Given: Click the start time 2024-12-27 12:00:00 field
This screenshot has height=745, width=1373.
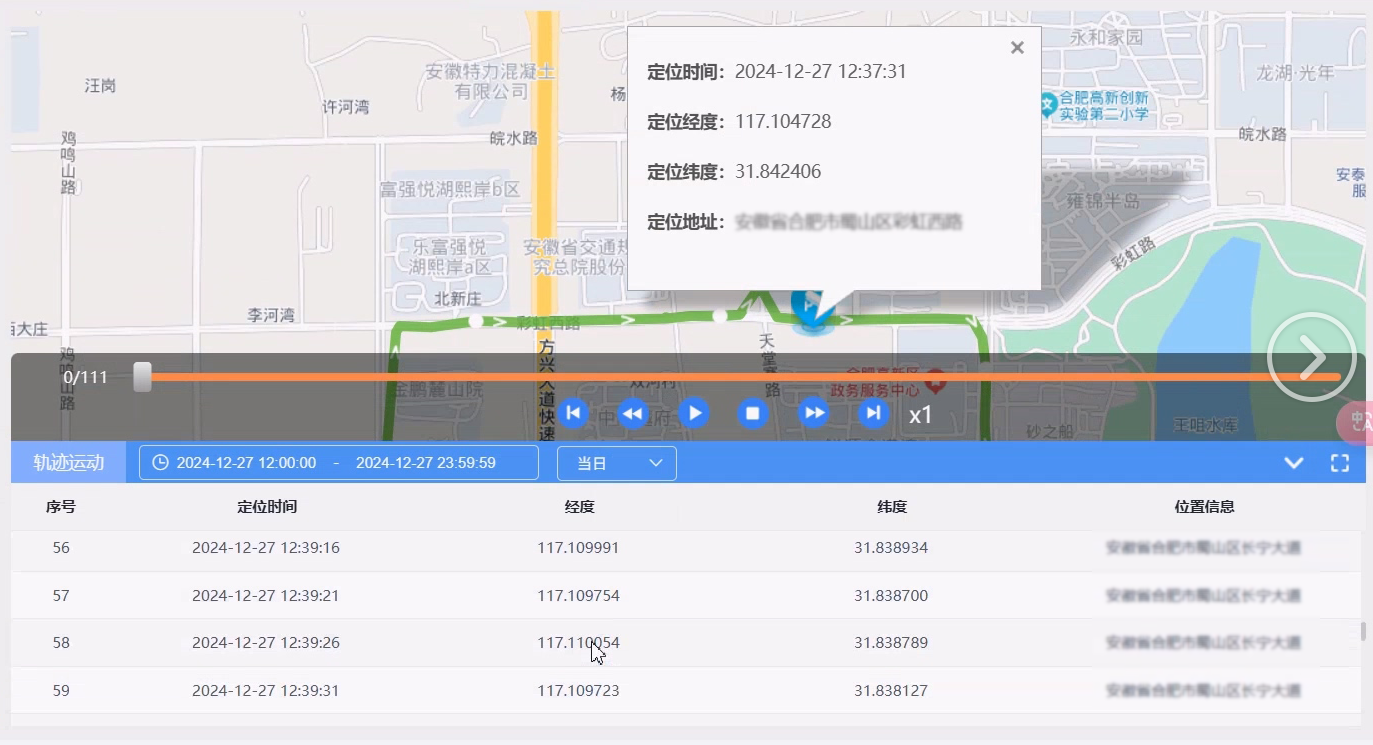Looking at the screenshot, I should (246, 463).
